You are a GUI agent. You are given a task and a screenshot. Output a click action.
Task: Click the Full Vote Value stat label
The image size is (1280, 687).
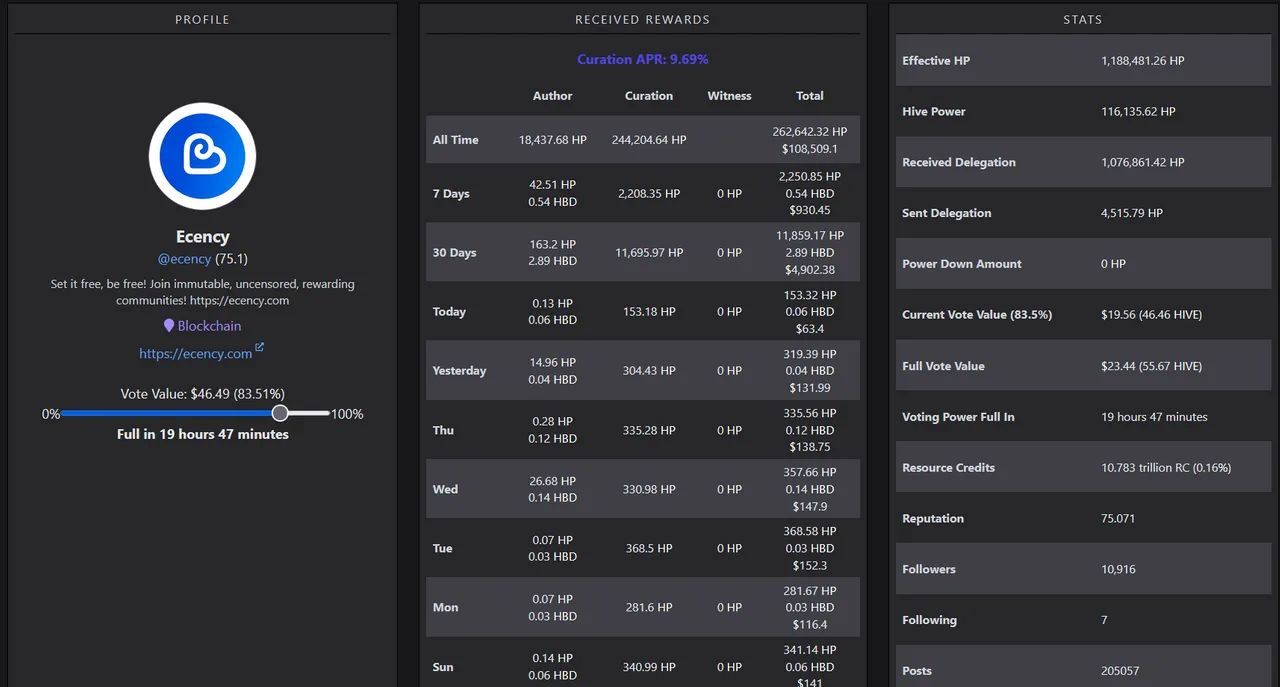(943, 366)
